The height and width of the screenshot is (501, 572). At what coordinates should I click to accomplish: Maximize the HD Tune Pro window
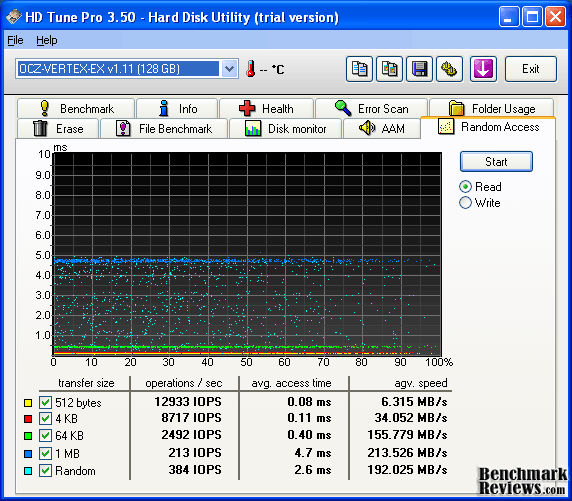coord(532,16)
